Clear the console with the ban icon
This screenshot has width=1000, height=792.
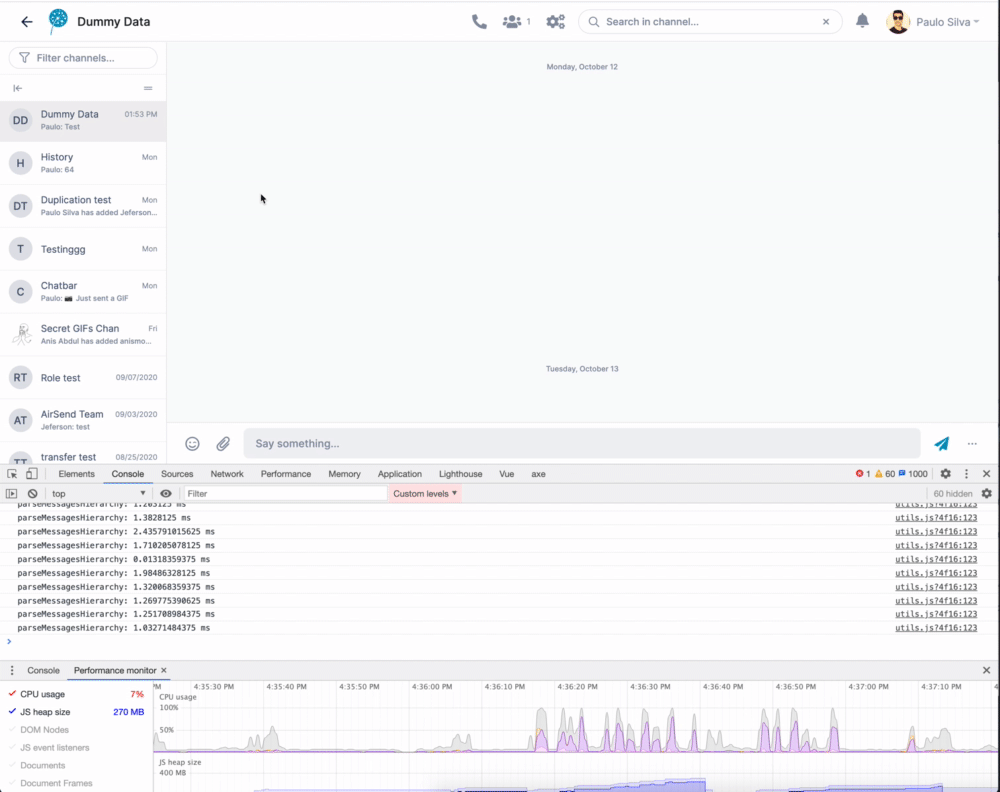coord(33,494)
